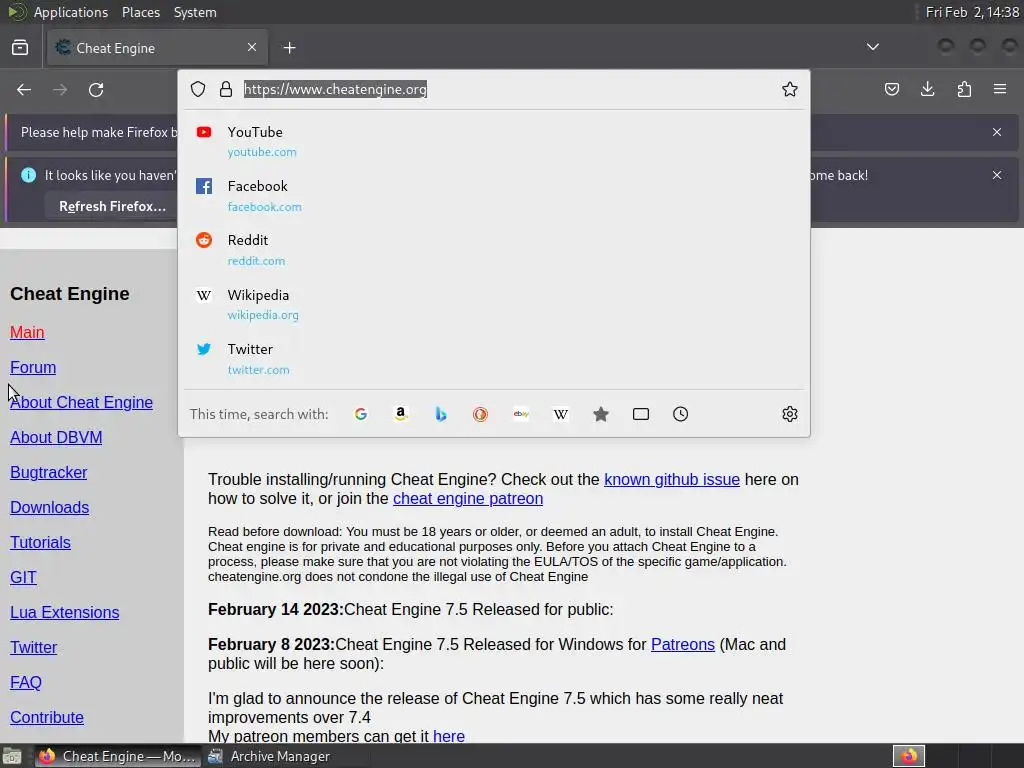Open the Firefox hamburger menu
The image size is (1024, 768).
coord(1000,89)
